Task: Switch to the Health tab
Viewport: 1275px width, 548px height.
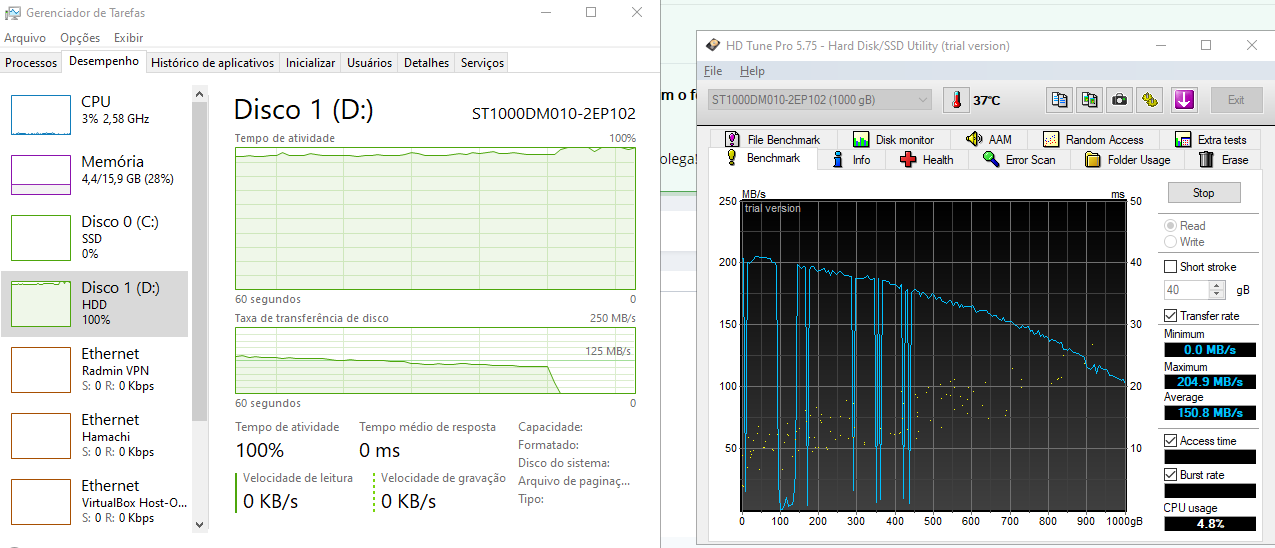Action: tap(926, 159)
